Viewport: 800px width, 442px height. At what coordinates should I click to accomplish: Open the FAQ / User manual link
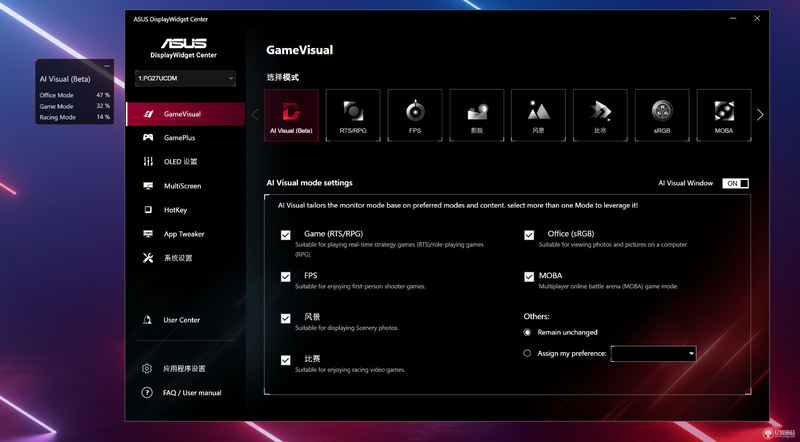point(192,392)
